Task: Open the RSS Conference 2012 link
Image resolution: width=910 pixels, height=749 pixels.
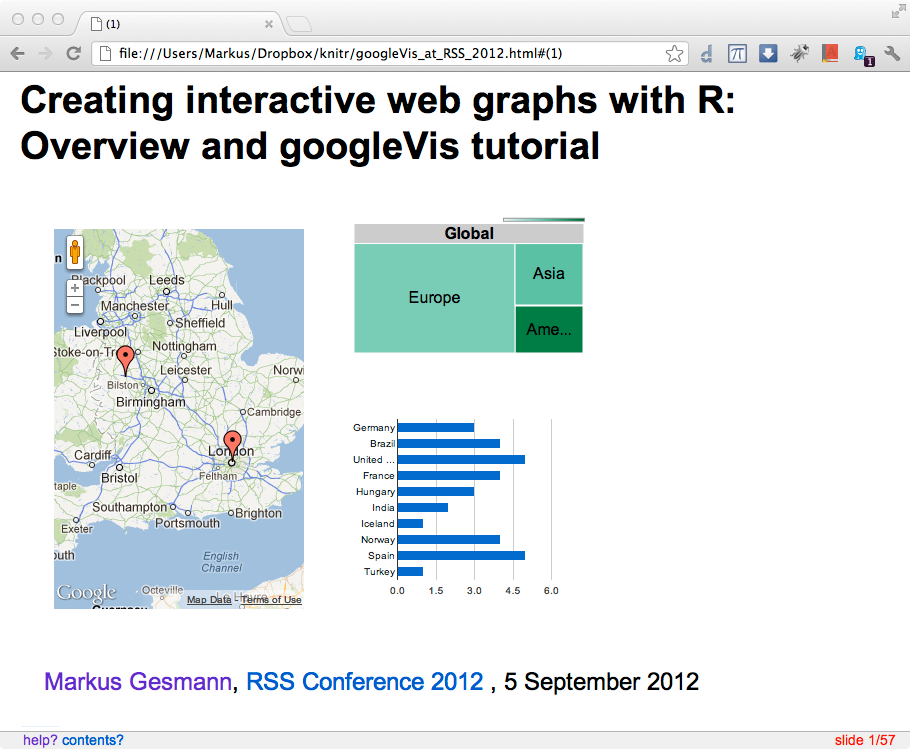Action: pos(364,682)
